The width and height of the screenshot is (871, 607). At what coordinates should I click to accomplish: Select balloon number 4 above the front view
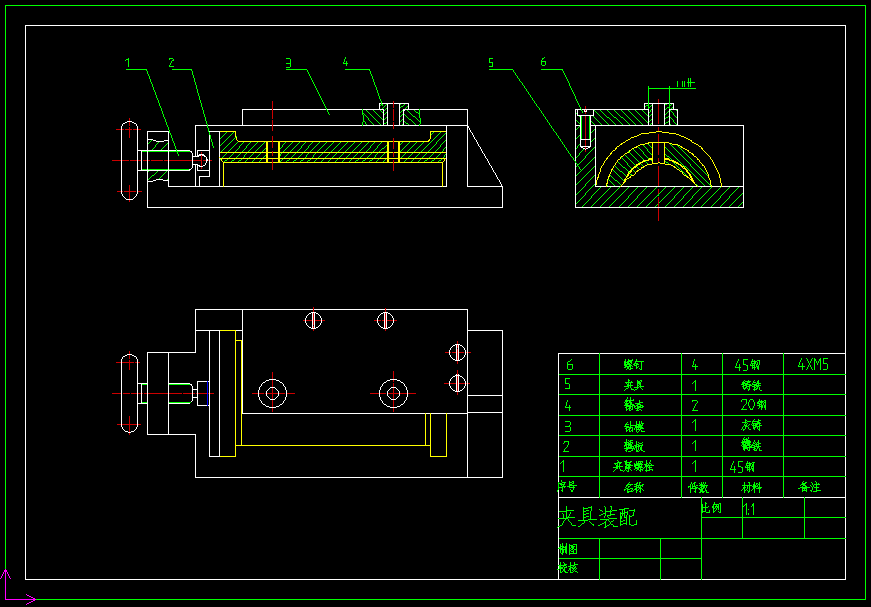(346, 62)
